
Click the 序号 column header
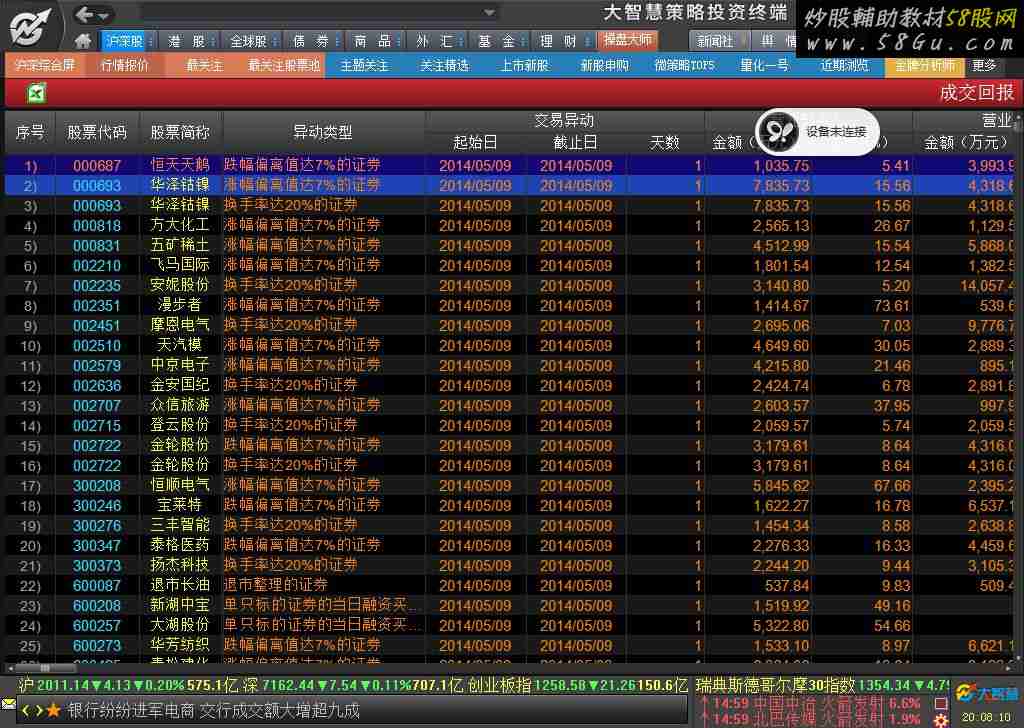point(30,132)
